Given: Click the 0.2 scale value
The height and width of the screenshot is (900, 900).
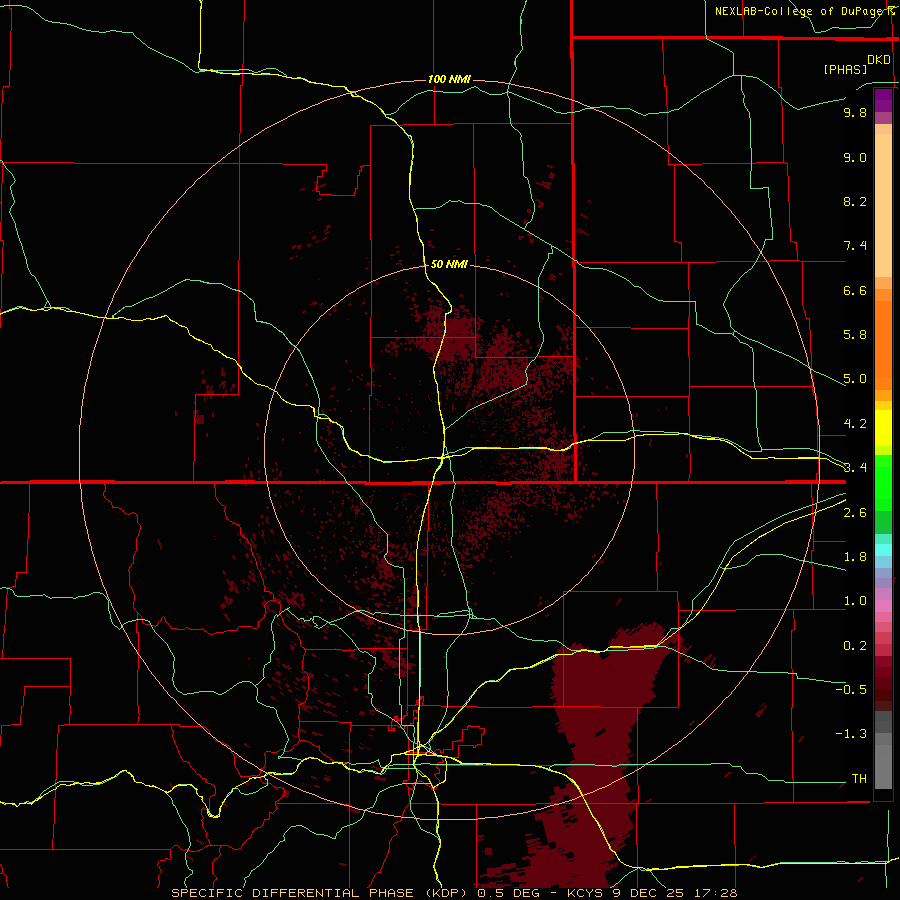Looking at the screenshot, I should pos(855,646).
